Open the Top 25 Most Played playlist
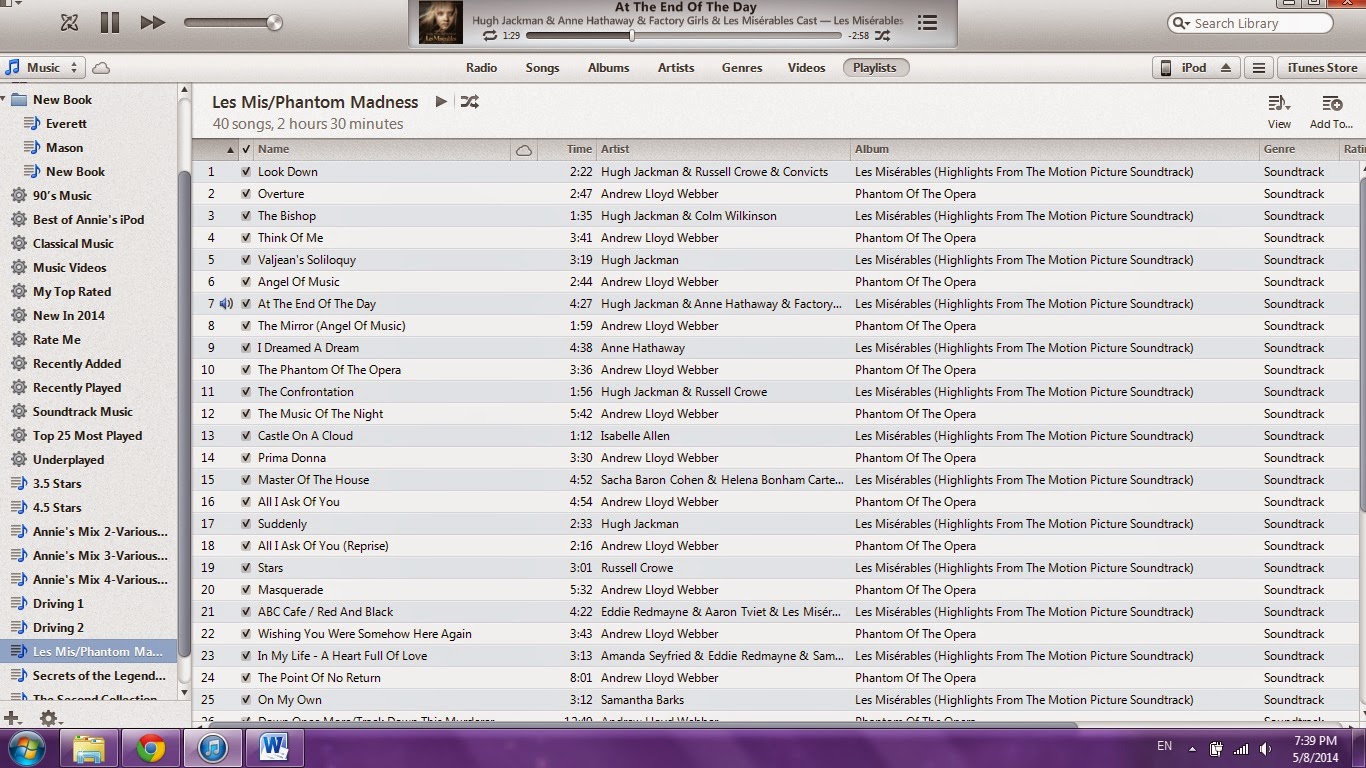The image size is (1366, 768). tap(87, 435)
